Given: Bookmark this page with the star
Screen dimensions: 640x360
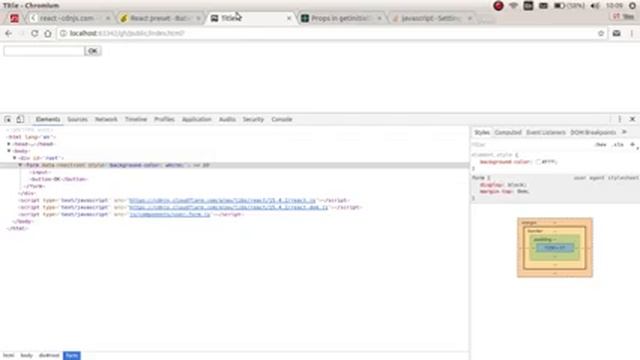Looking at the screenshot, I should click(601, 33).
